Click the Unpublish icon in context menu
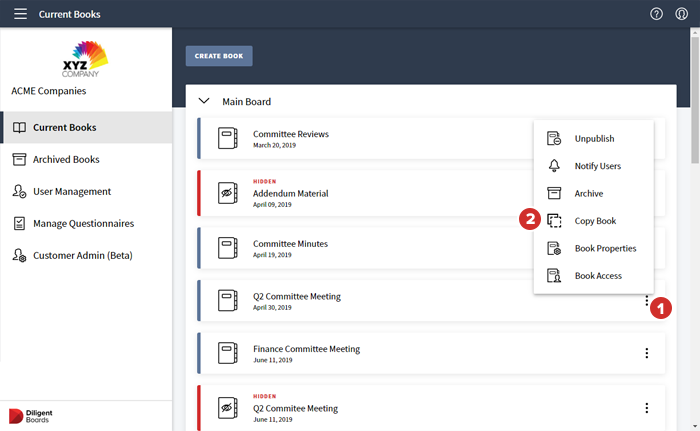The height and width of the screenshot is (431, 700). click(x=554, y=139)
